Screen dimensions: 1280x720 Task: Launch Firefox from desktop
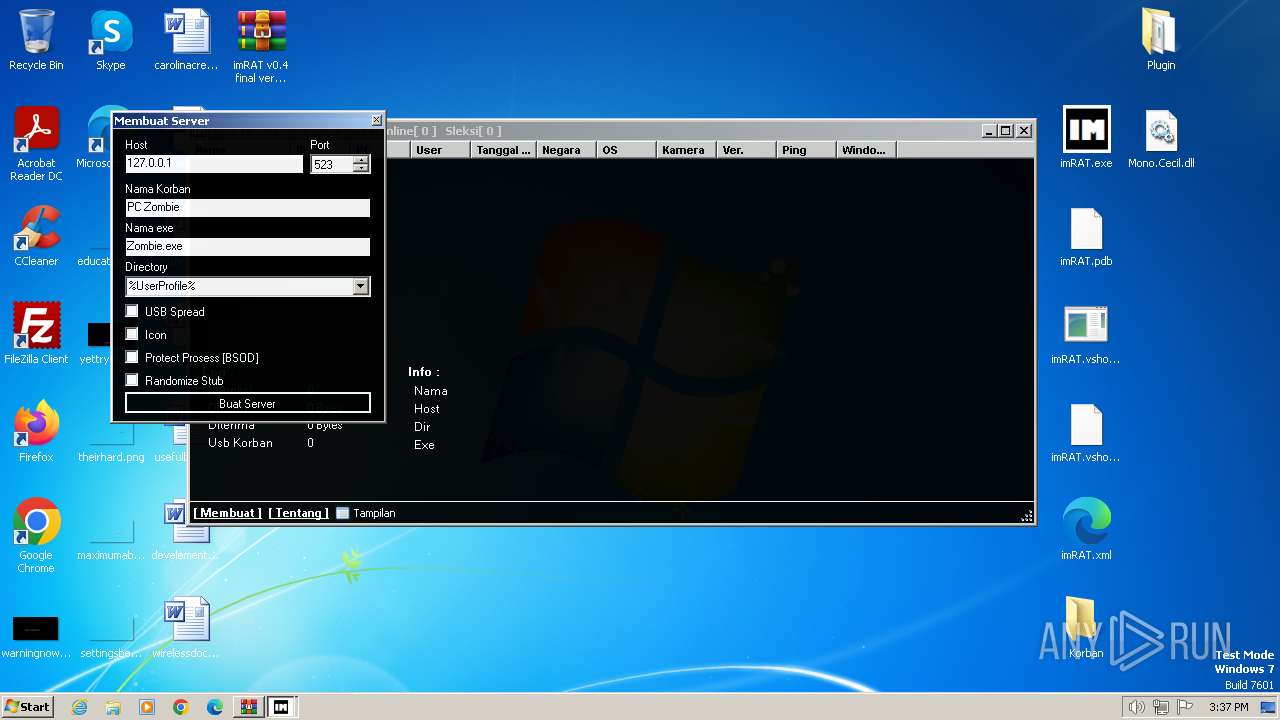tap(36, 432)
